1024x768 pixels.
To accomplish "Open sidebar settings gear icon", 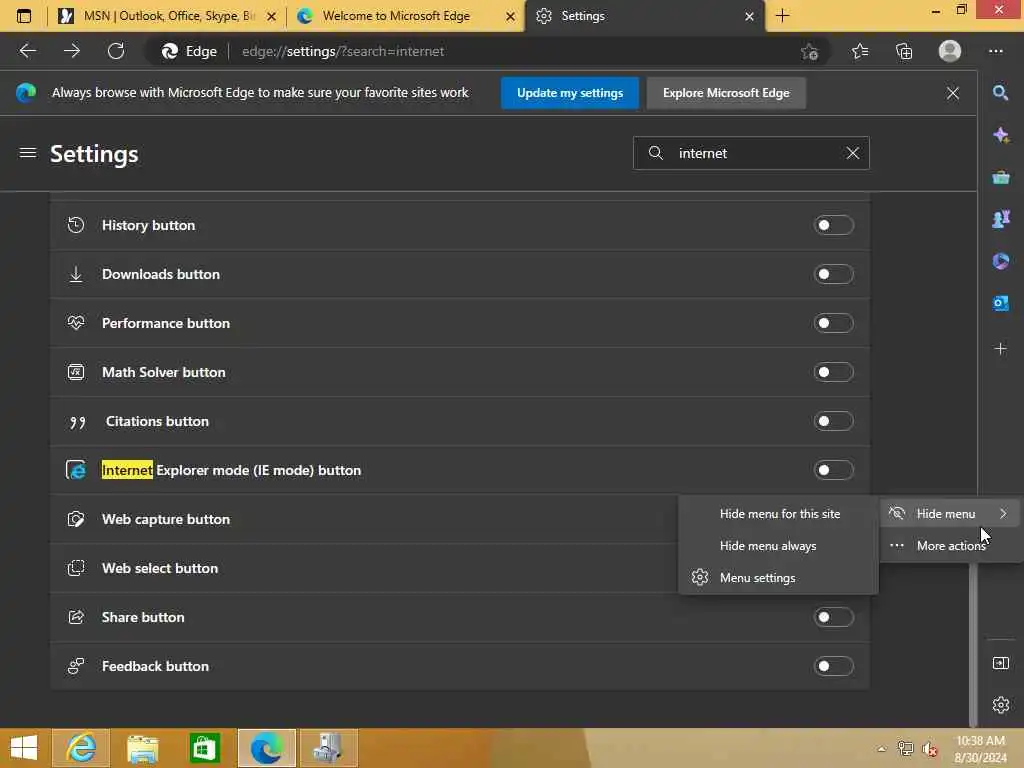I will pos(1000,705).
